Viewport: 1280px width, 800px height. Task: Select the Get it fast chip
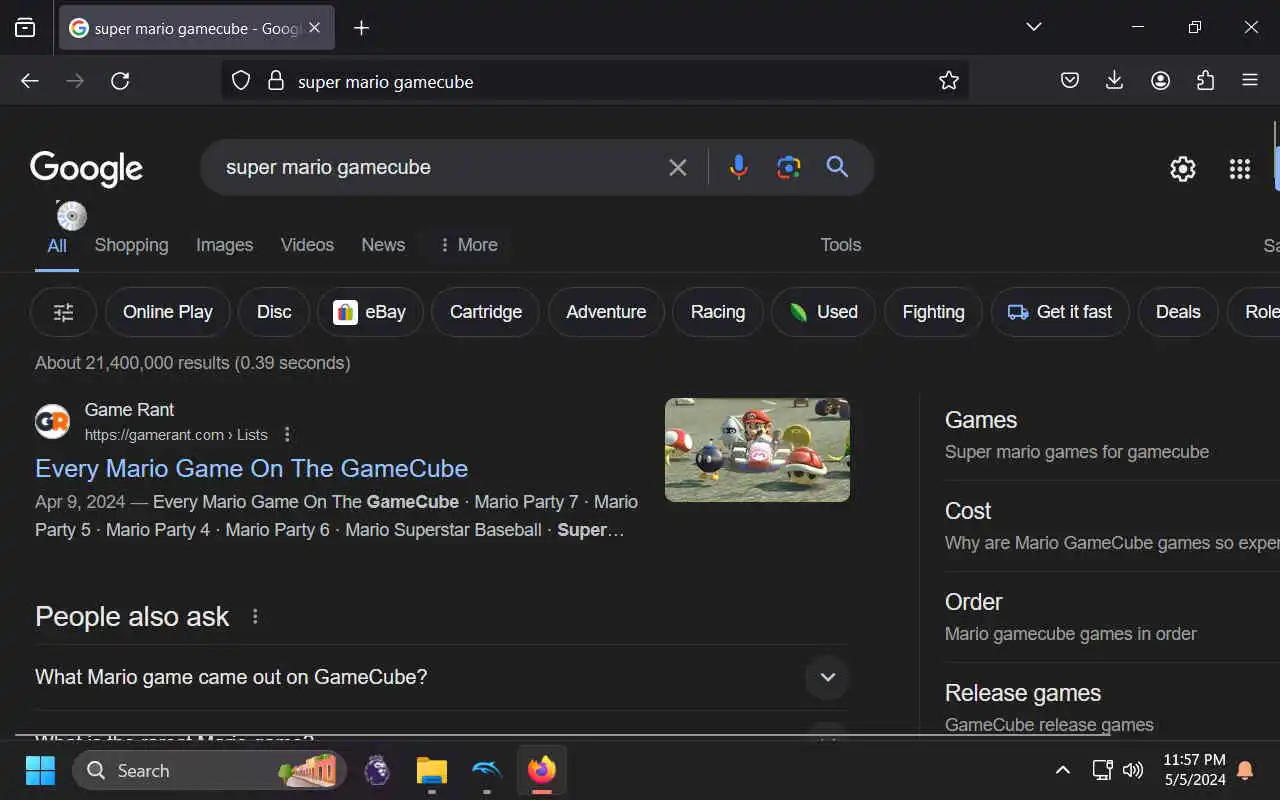[1060, 312]
